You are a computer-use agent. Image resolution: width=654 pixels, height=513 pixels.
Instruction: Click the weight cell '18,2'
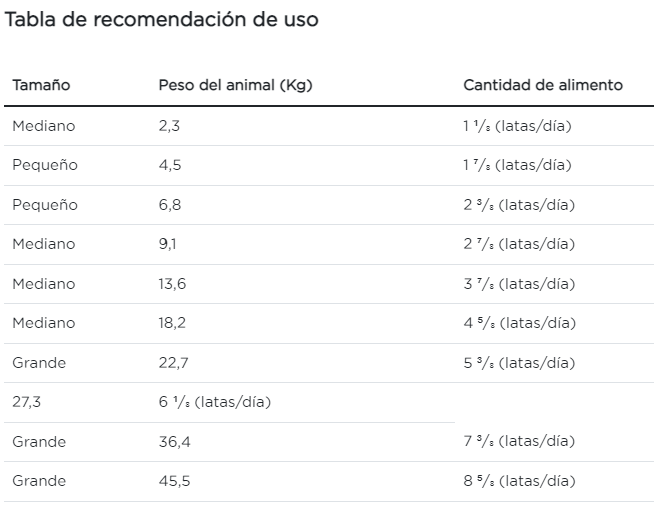coord(172,323)
